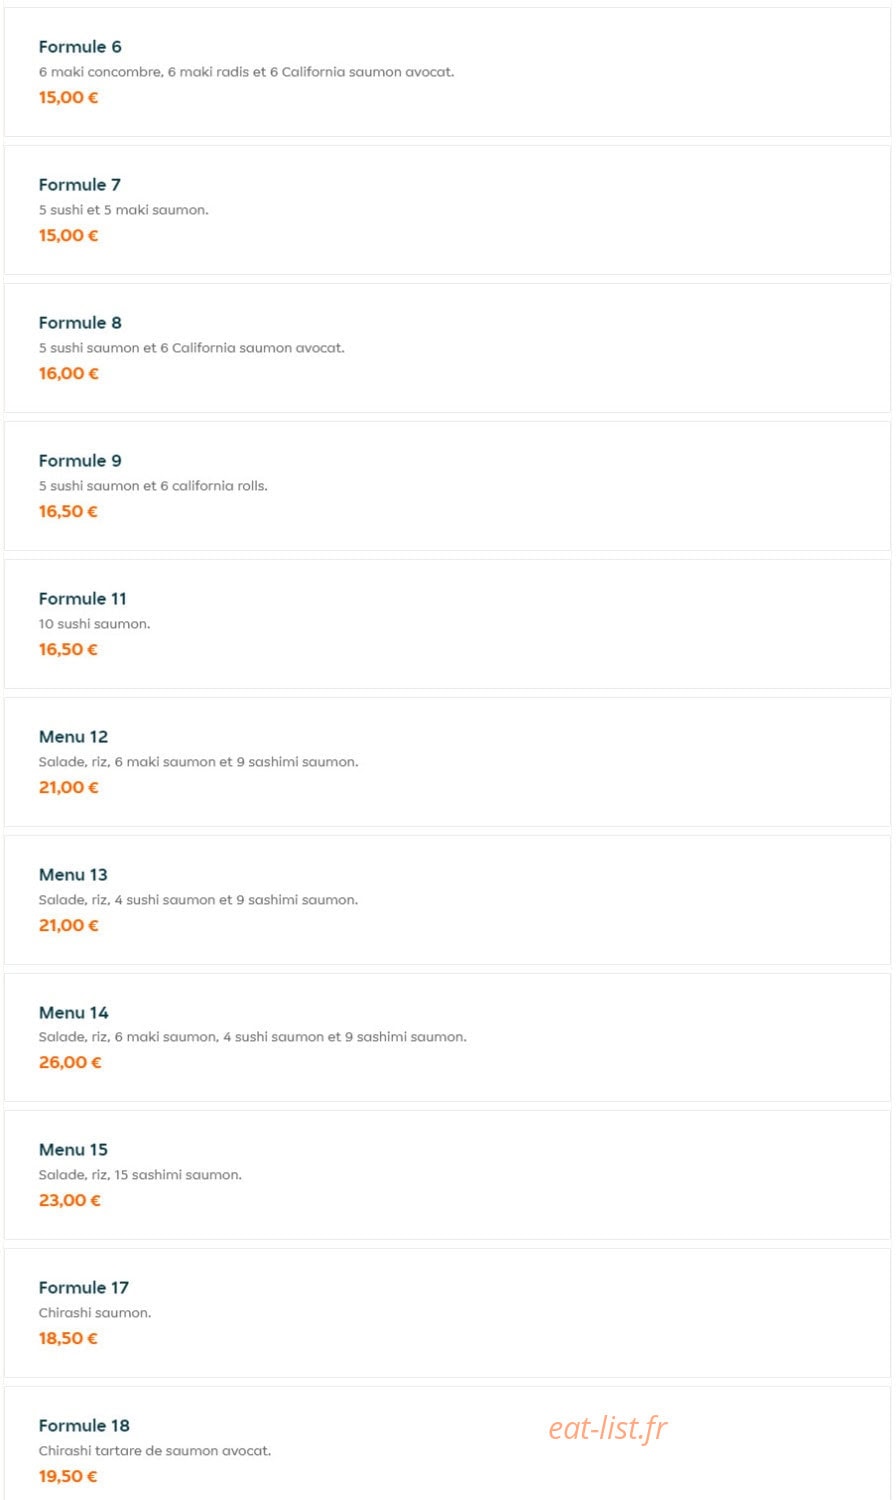Click the Menu 14 description line

tap(253, 1037)
